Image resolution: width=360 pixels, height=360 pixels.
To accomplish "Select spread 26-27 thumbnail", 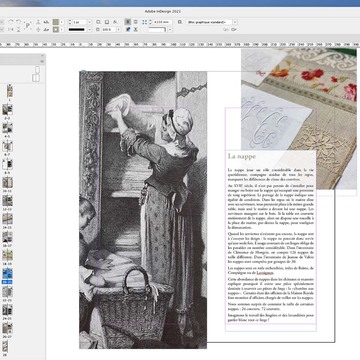I will coord(7,328).
